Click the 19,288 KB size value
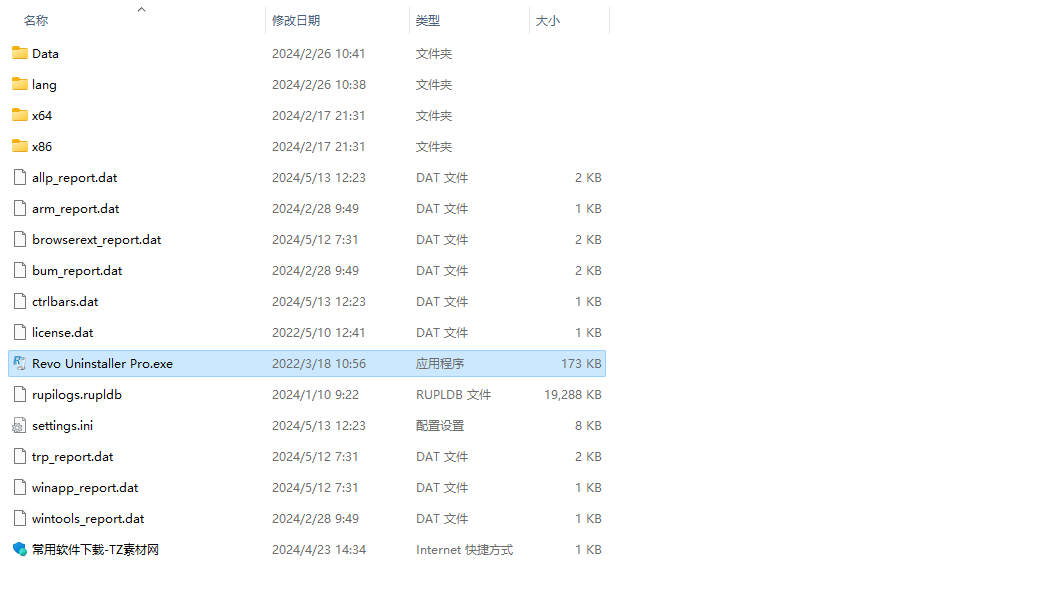Screen dimensions: 1059x609 (x=573, y=395)
